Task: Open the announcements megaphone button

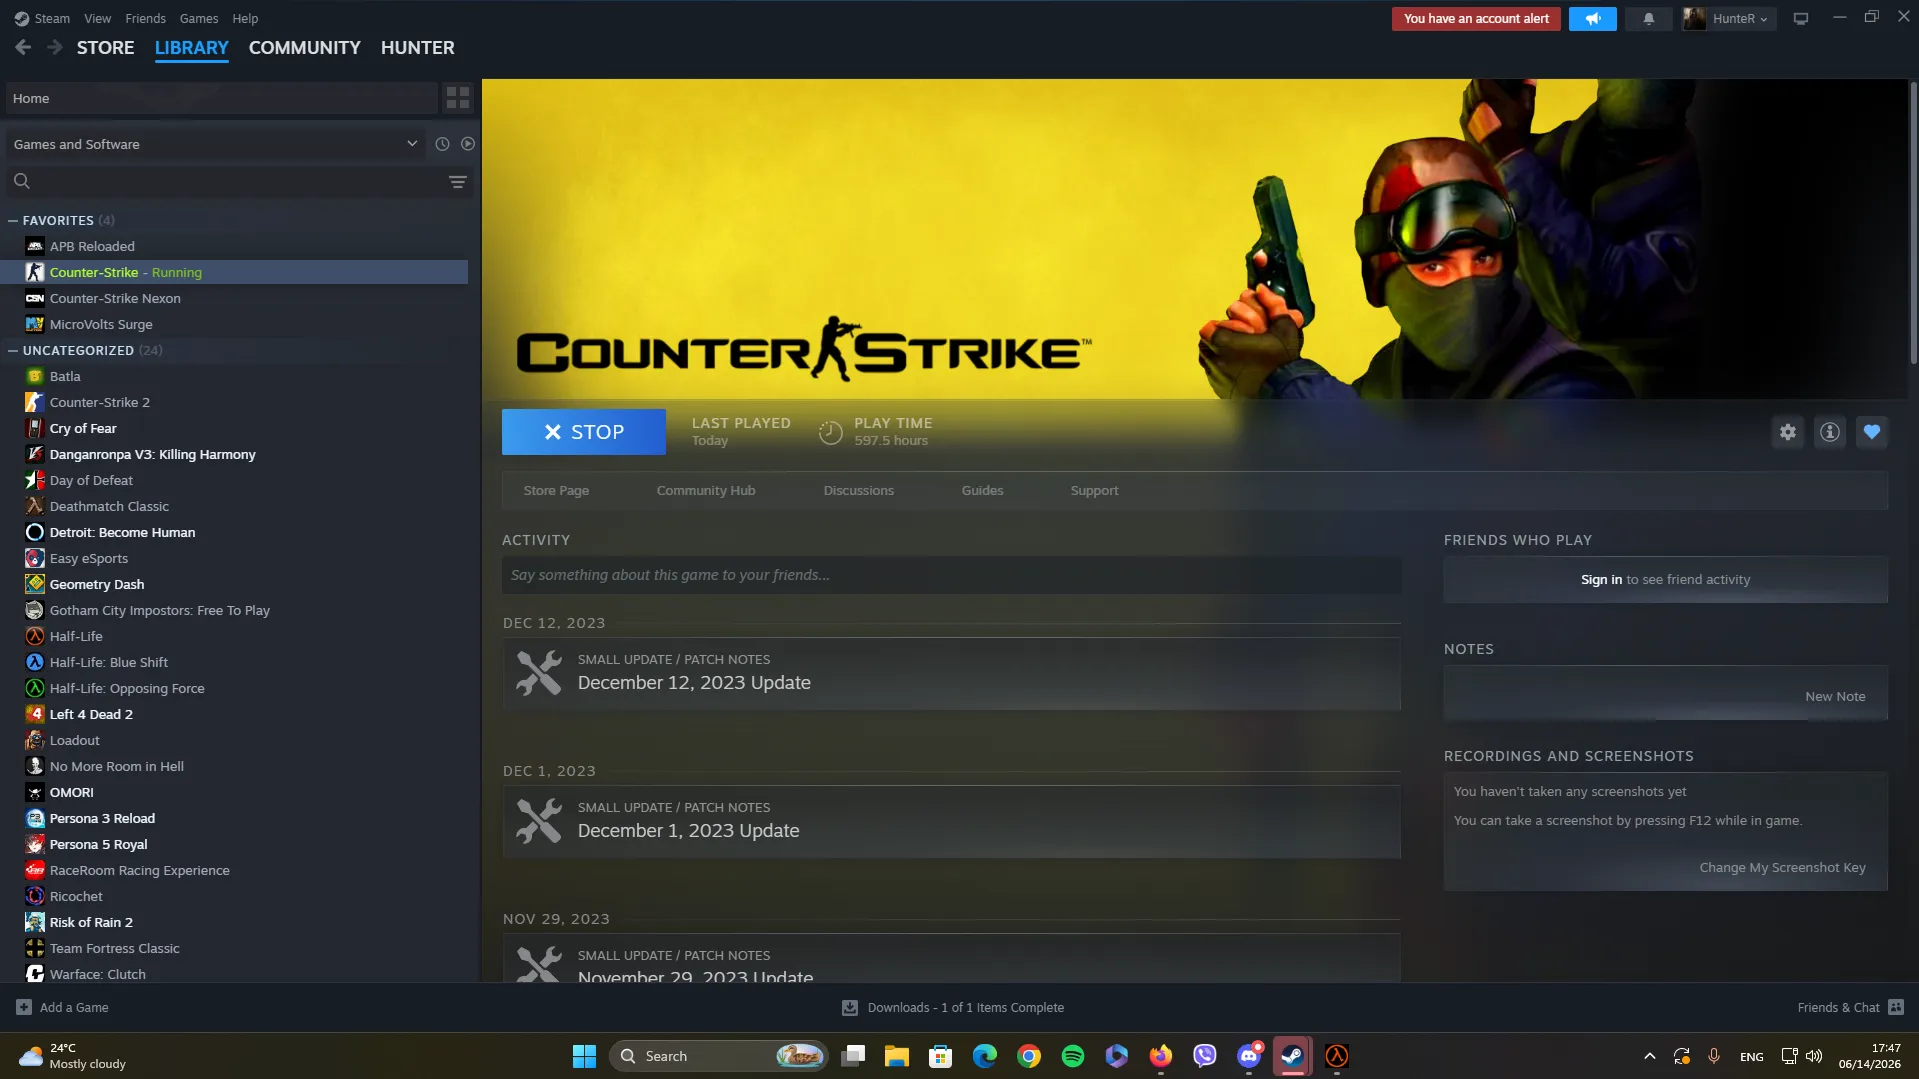Action: 1593,18
